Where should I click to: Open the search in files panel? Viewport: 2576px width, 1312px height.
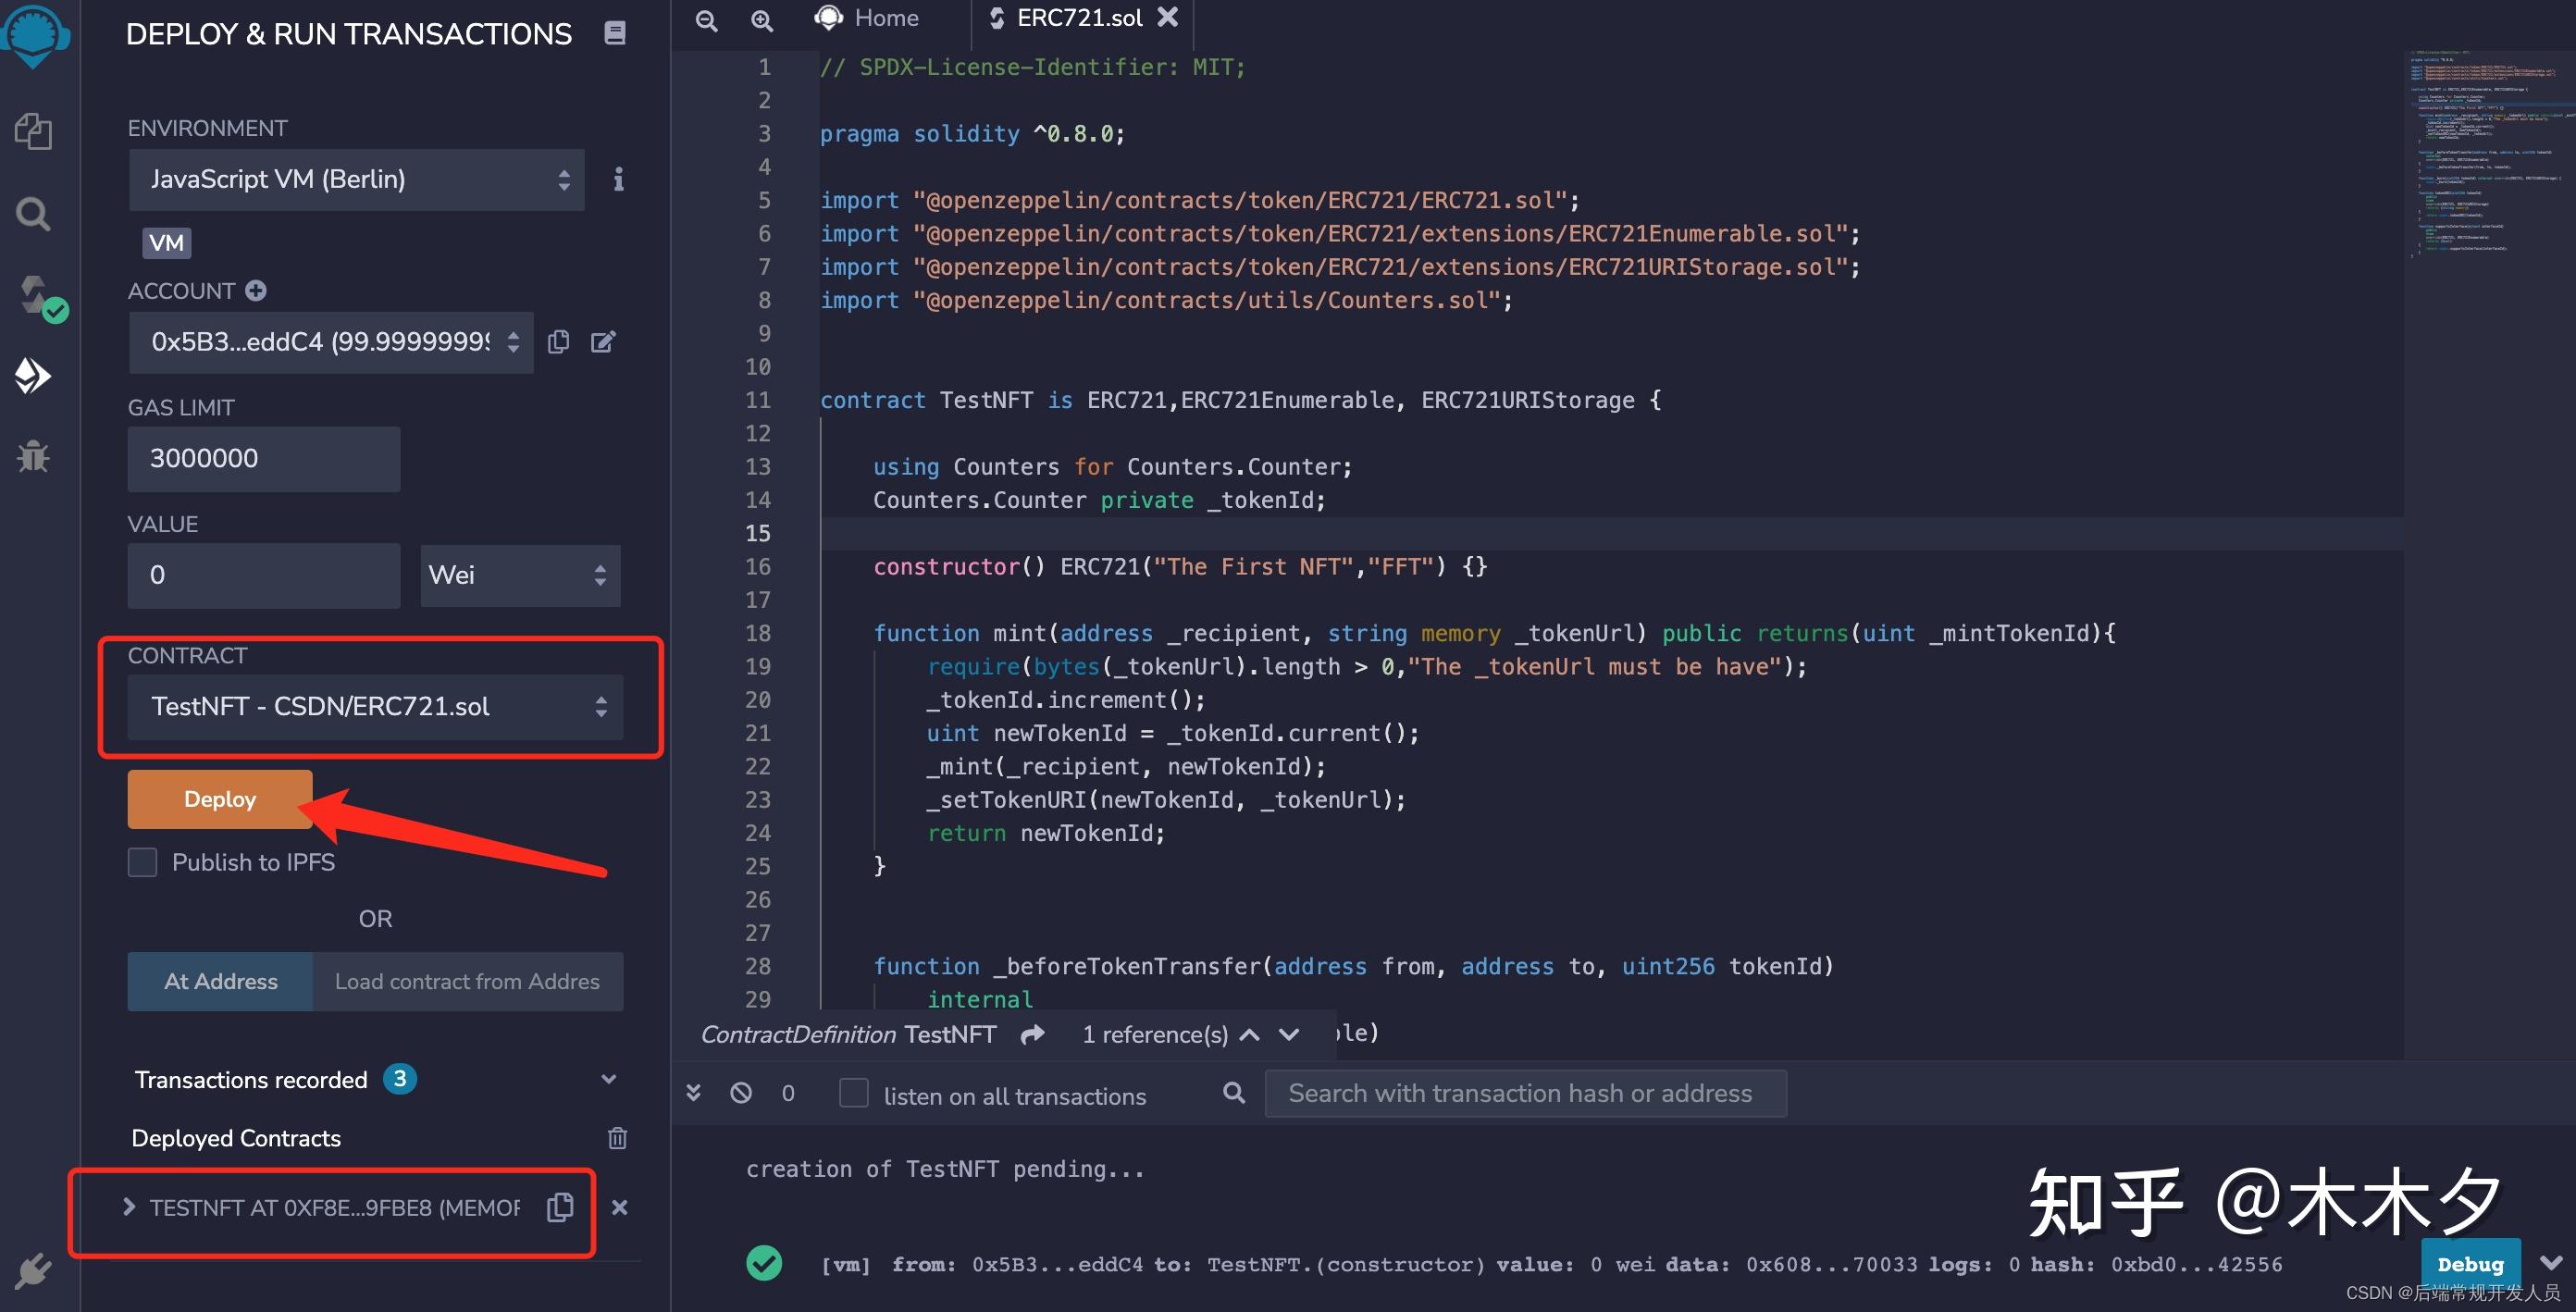(33, 213)
